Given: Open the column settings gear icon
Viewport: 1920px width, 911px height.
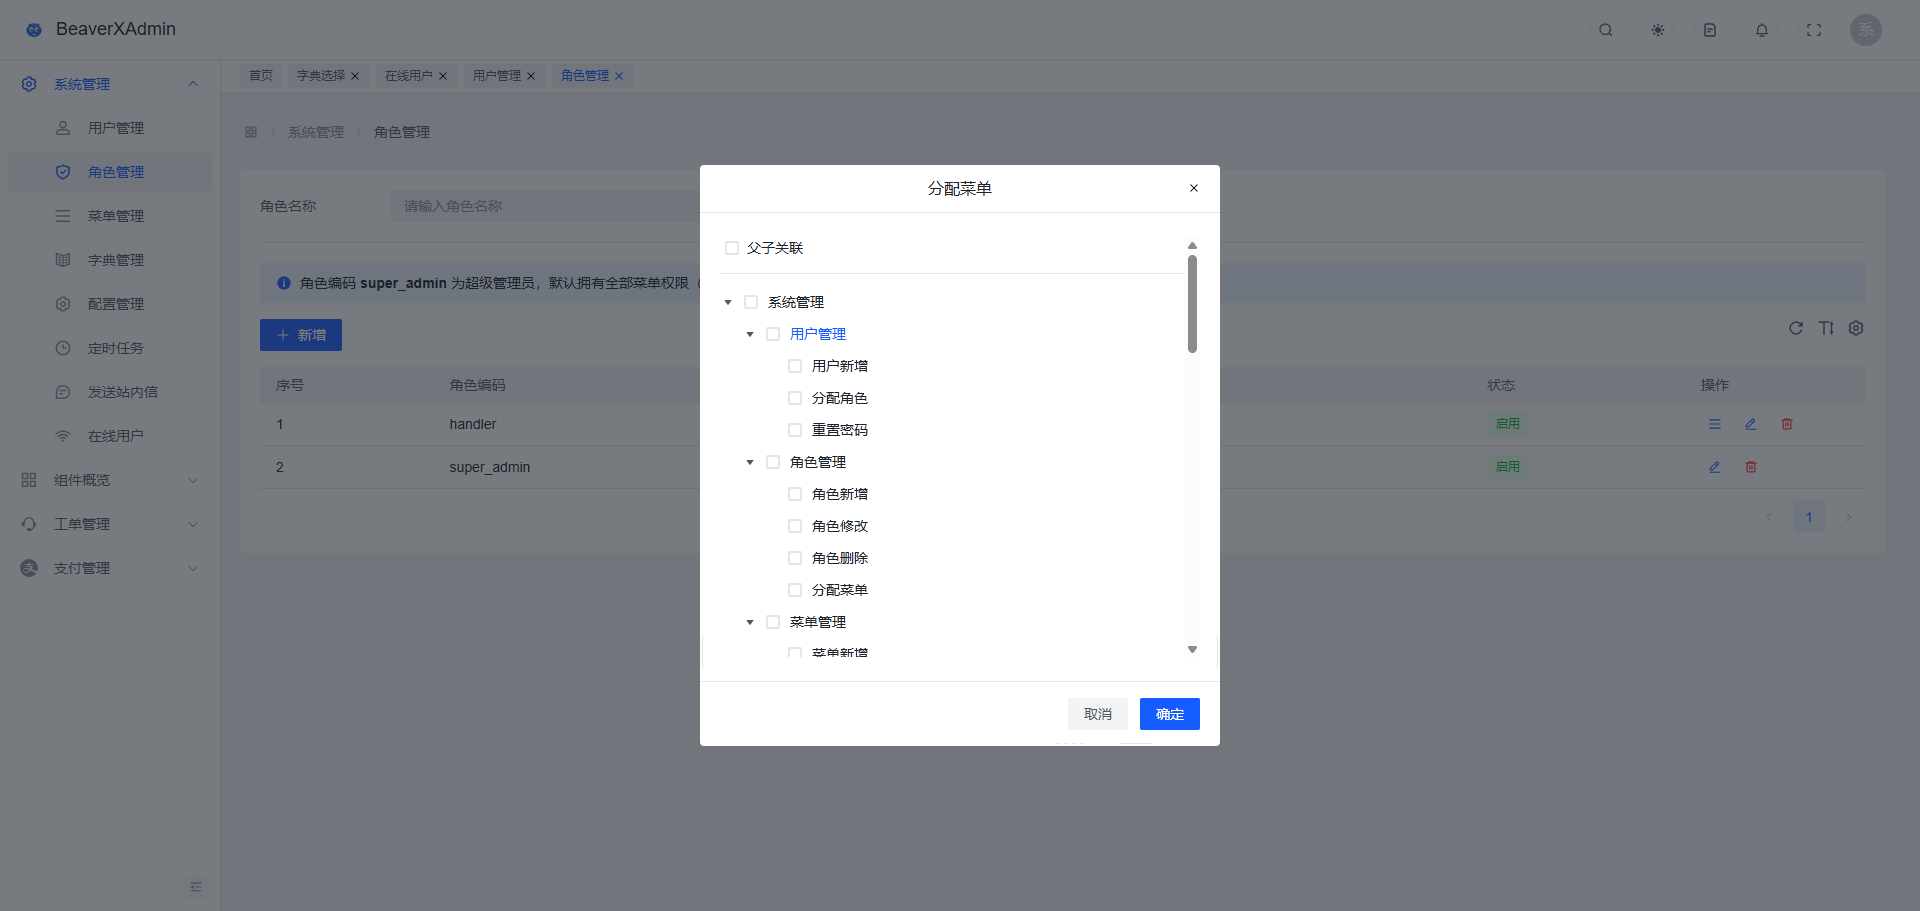Looking at the screenshot, I should (x=1856, y=328).
